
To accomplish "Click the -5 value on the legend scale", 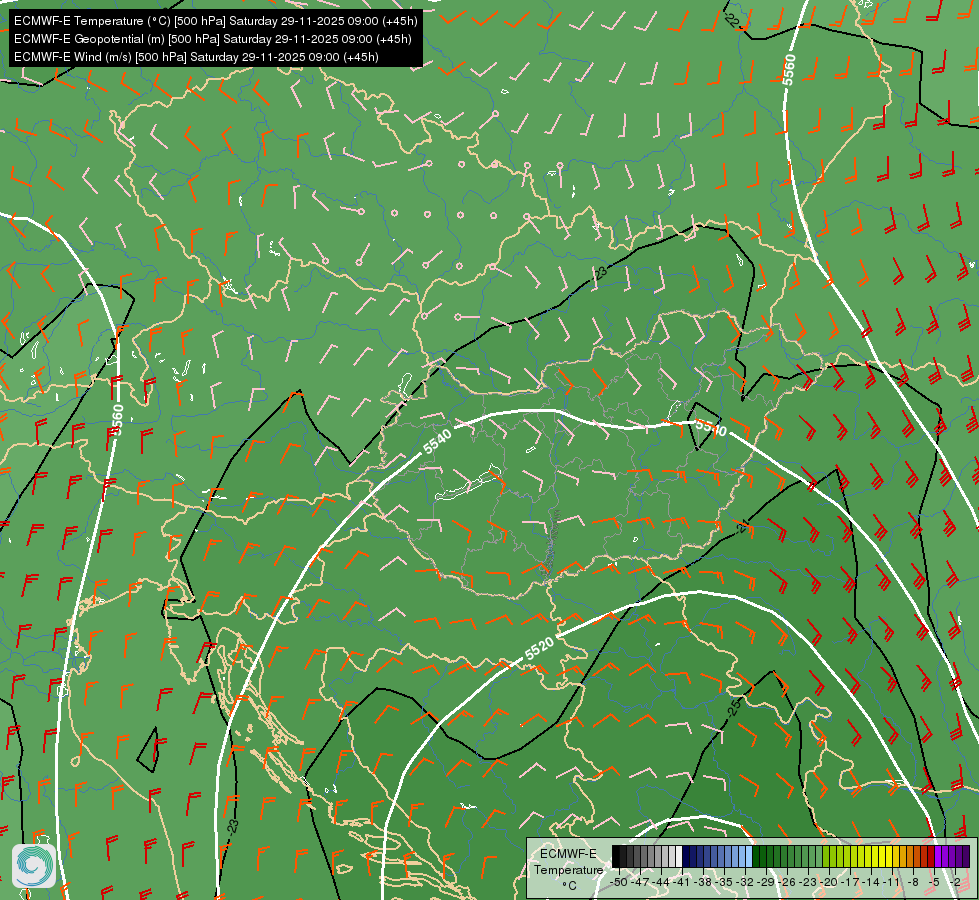I will 935,882.
